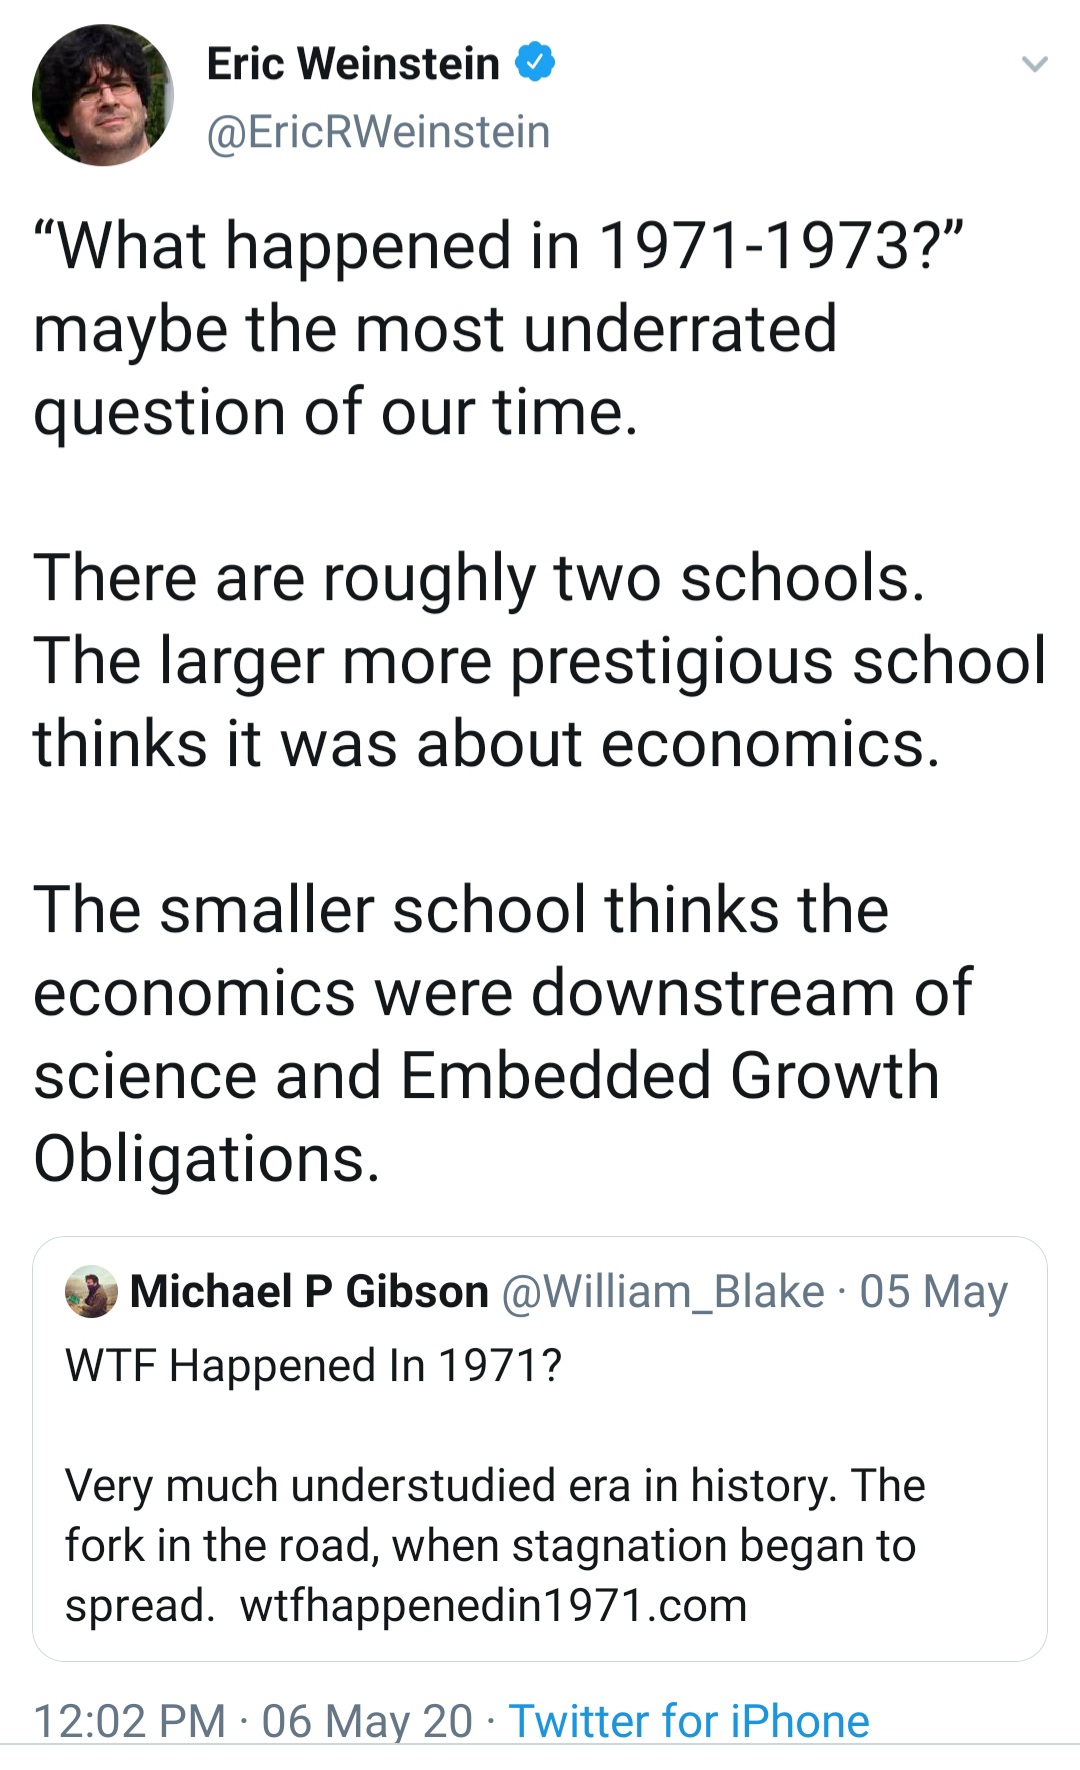This screenshot has height=1770, width=1080.
Task: Click the 'thinks it was about economics' line
Action: 486,744
